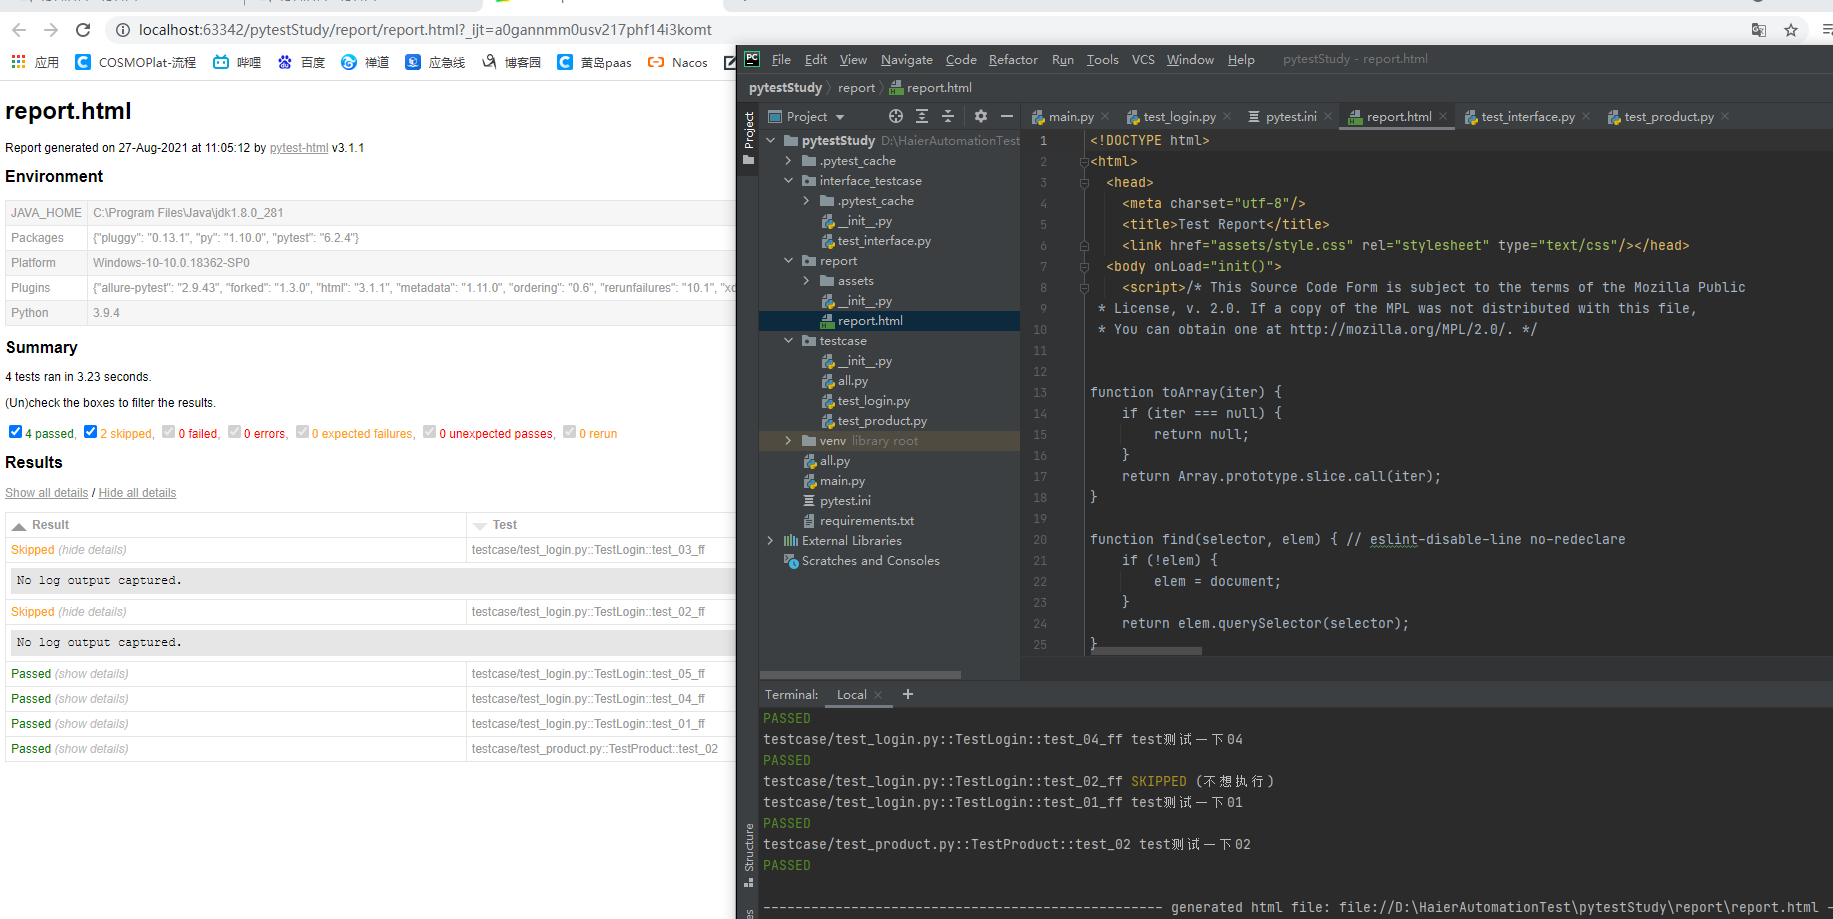Hide the Project tool window with minus icon
Viewport: 1833px width, 919px height.
[1007, 117]
